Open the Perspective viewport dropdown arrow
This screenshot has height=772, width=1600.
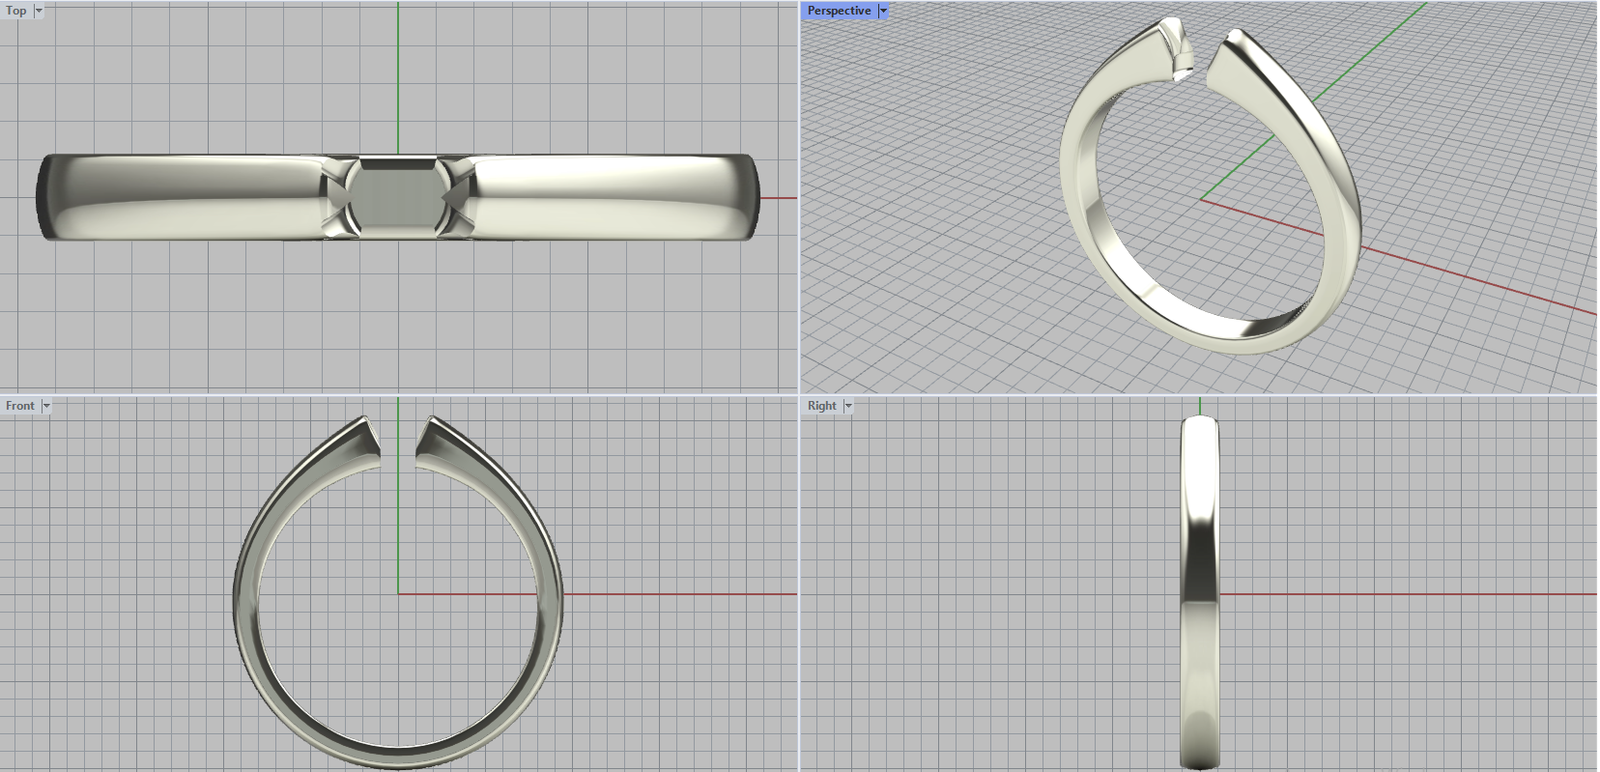click(x=883, y=11)
